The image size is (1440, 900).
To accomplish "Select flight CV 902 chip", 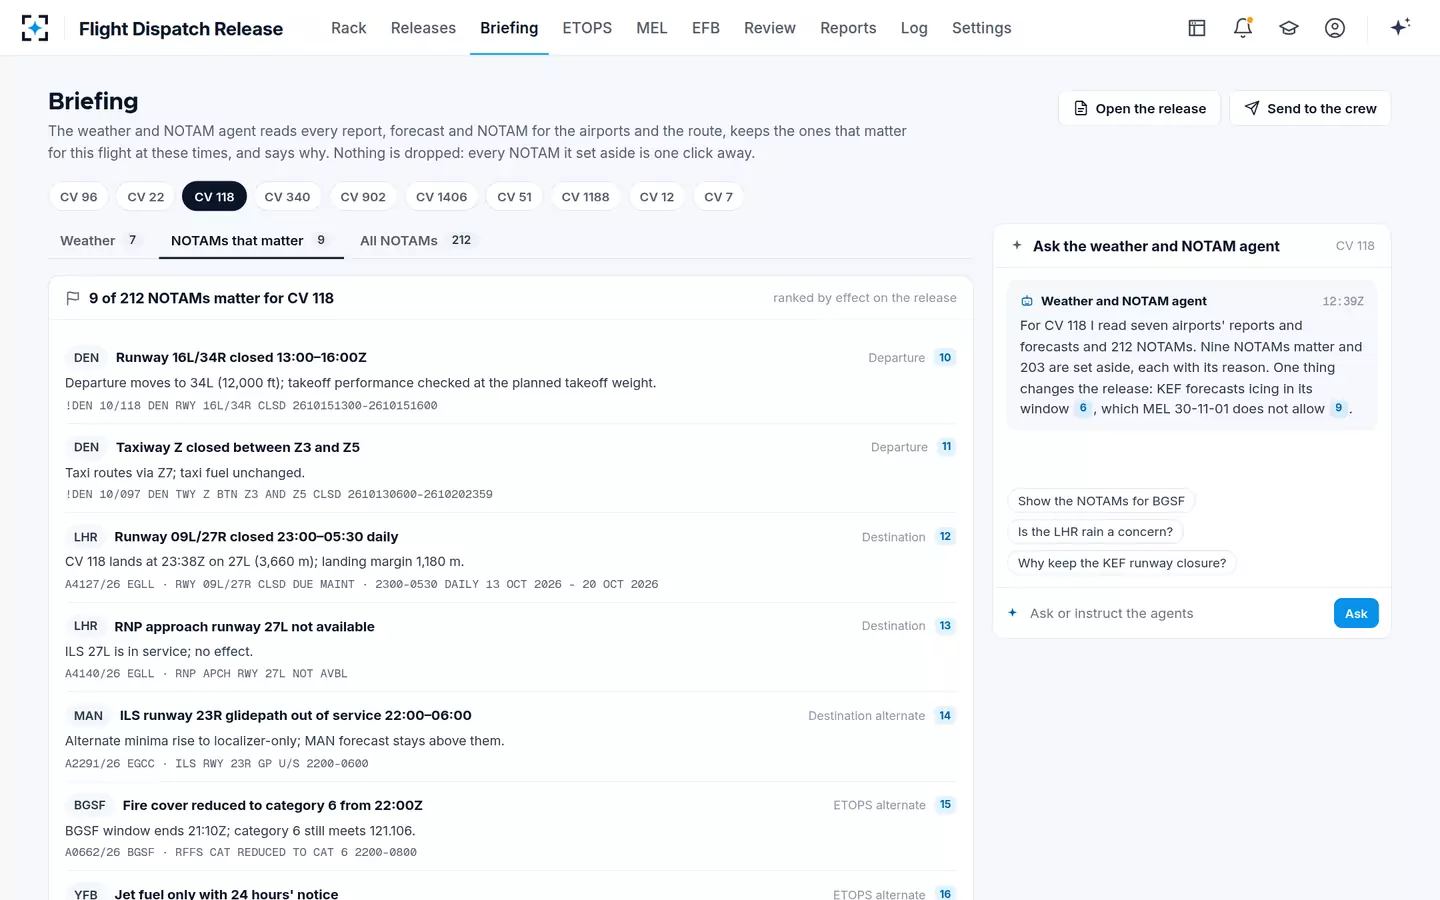I will tap(363, 197).
